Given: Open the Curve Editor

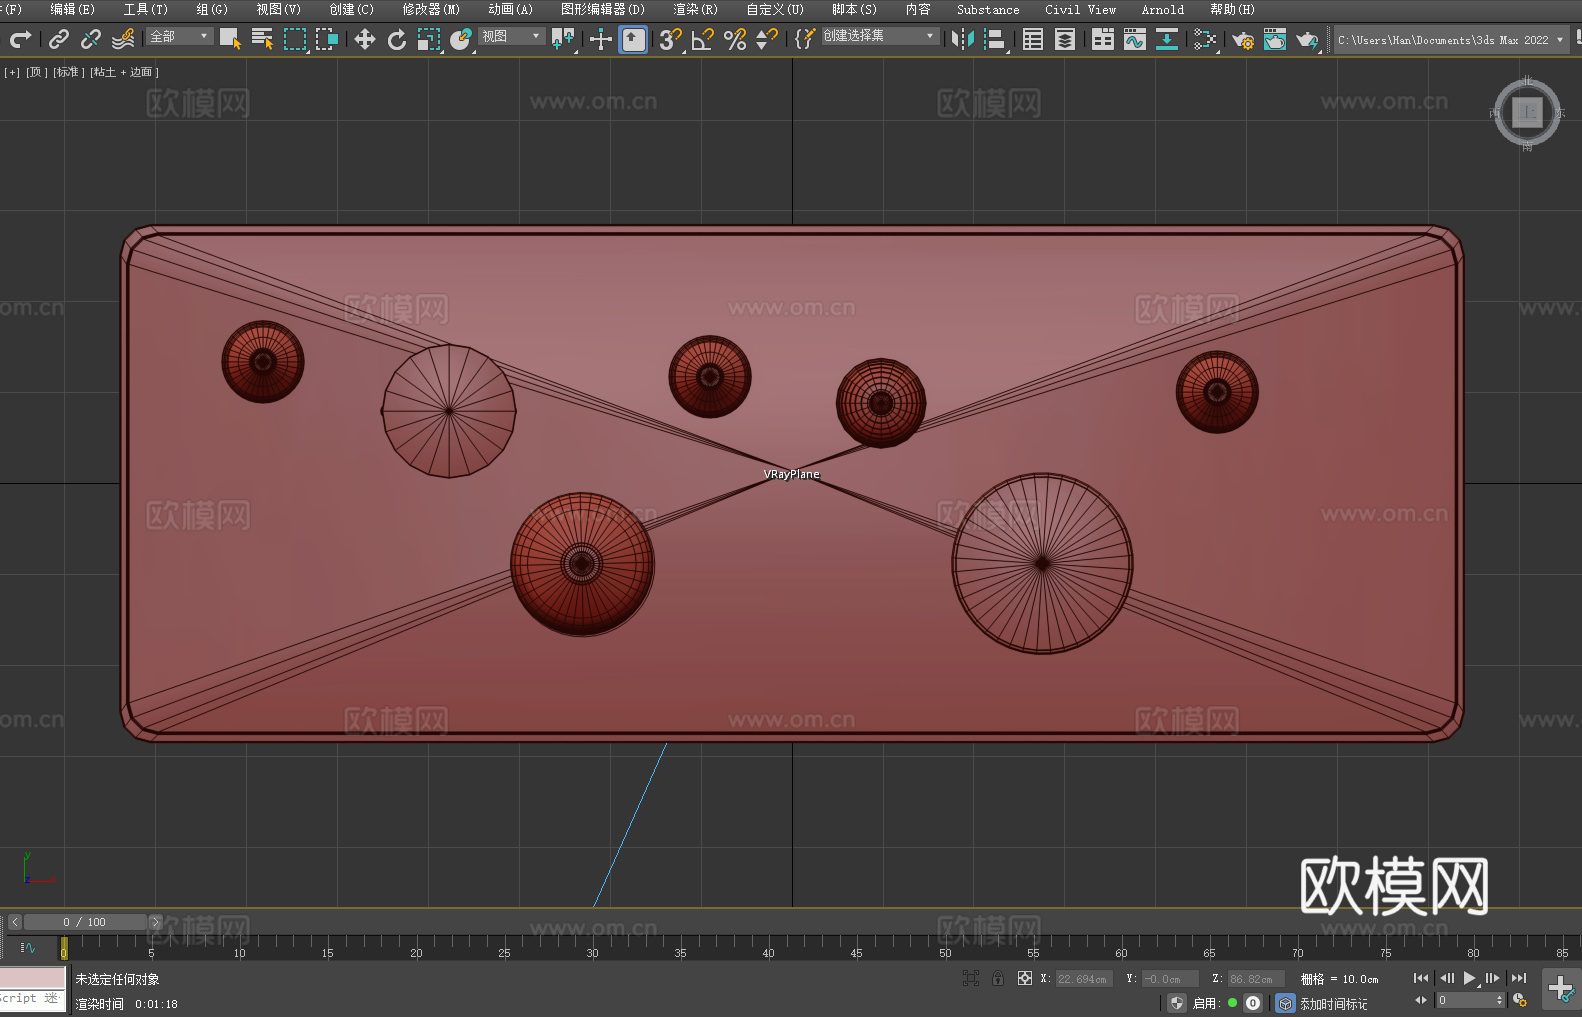Looking at the screenshot, I should (1135, 39).
